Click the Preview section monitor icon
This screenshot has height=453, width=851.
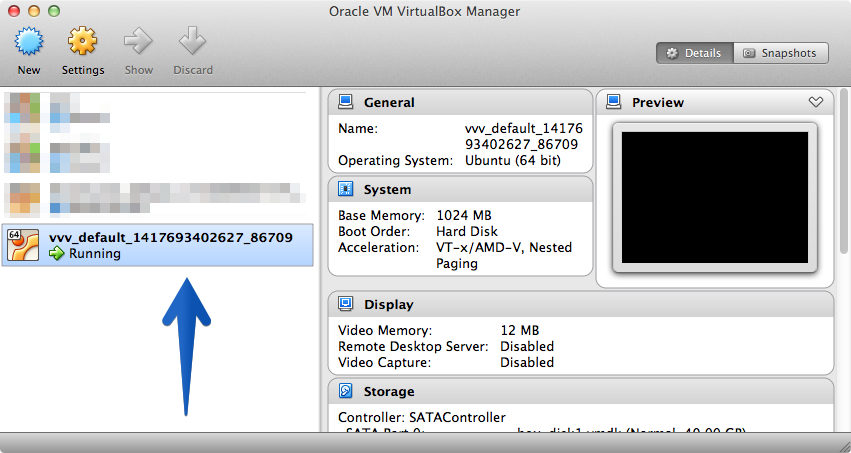pos(614,102)
